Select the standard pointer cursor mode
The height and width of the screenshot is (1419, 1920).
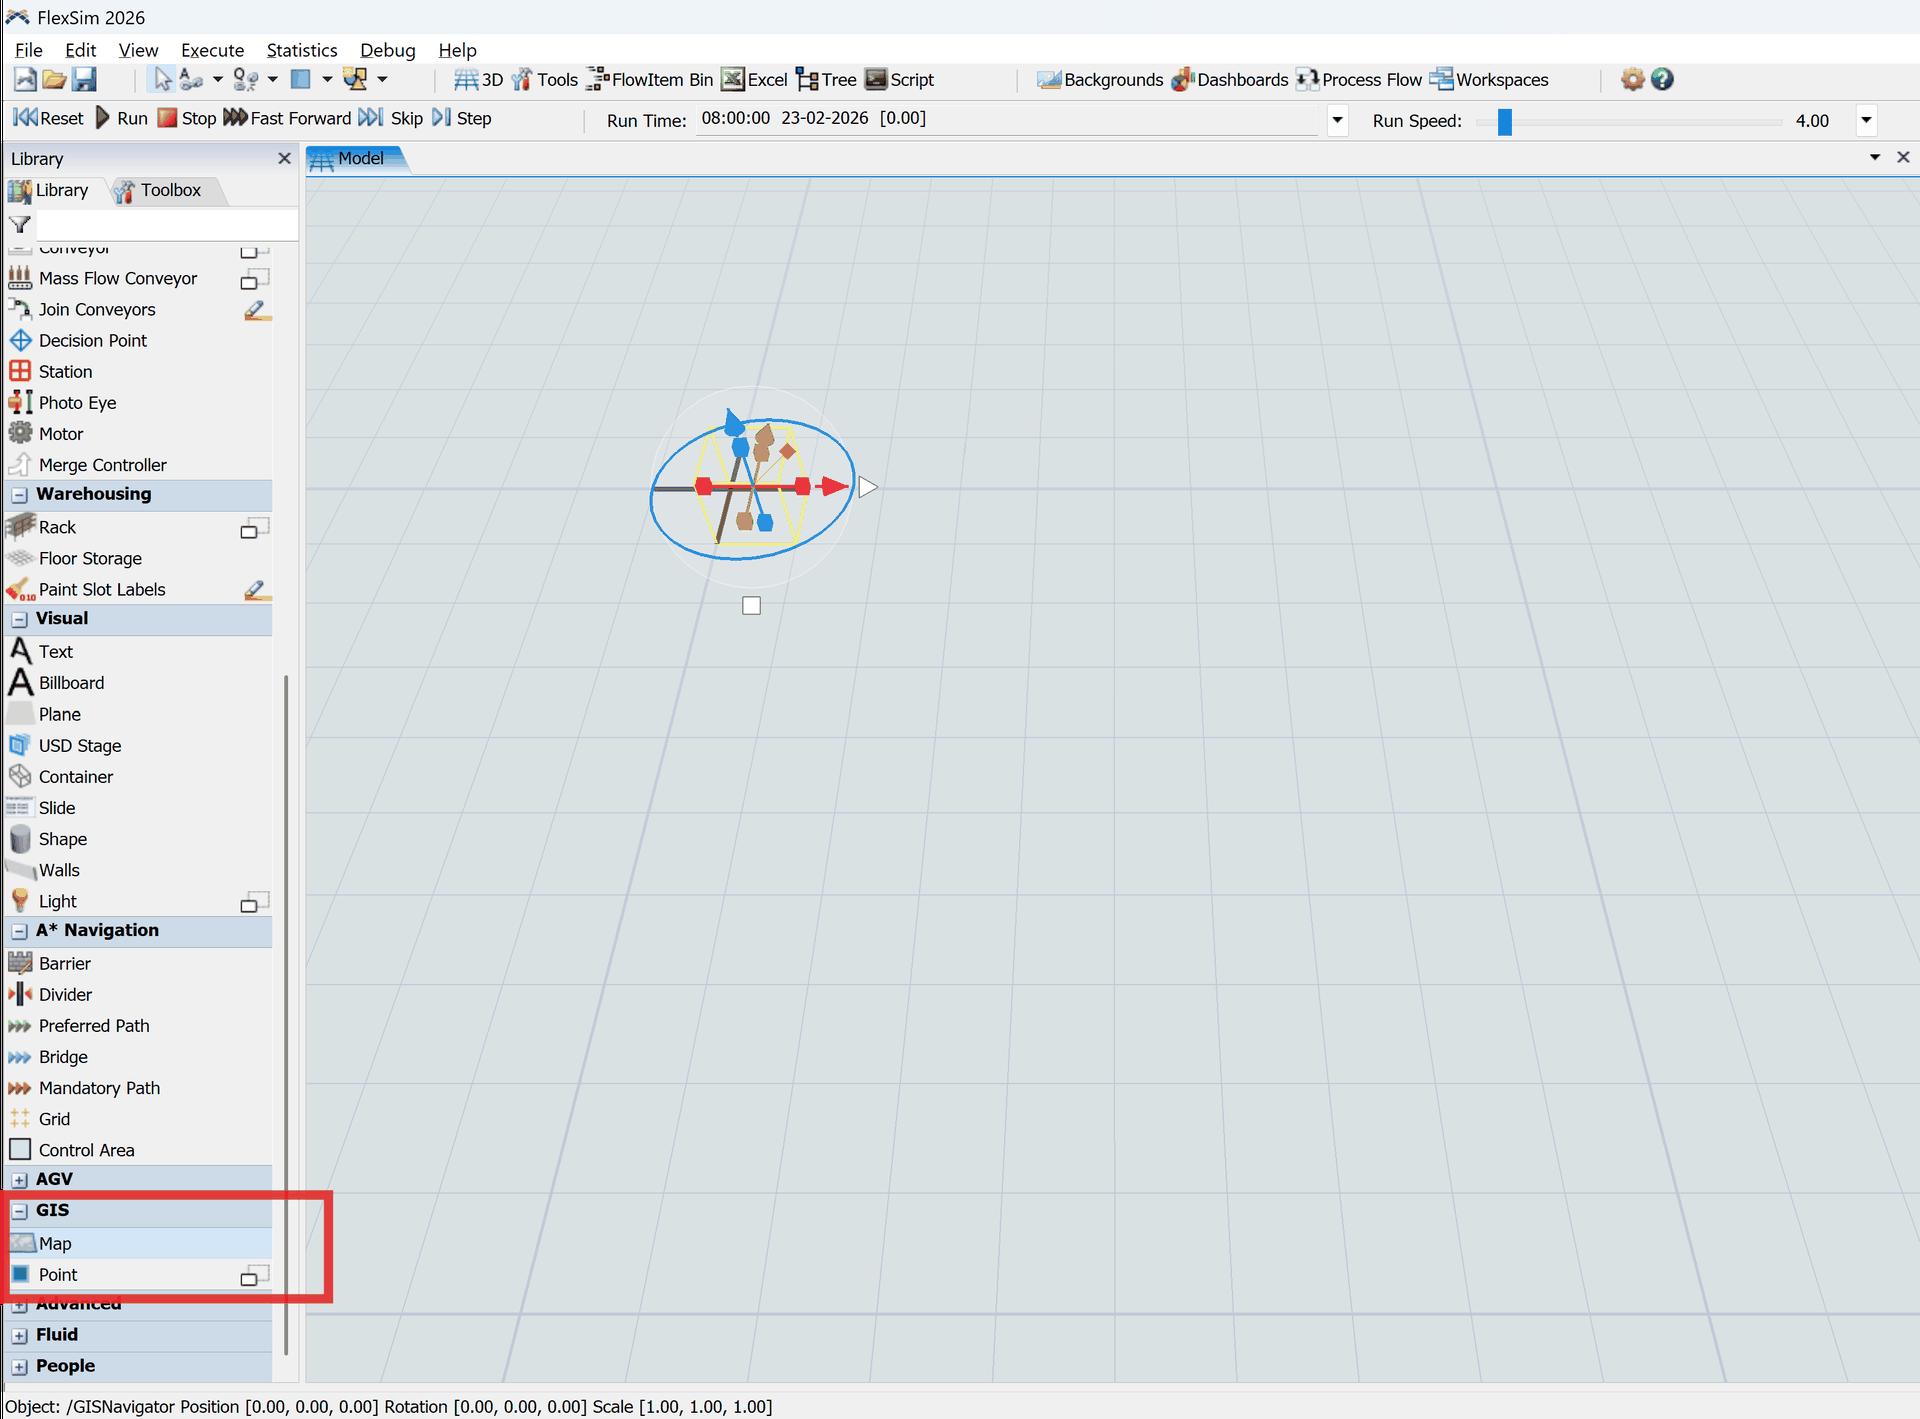[x=162, y=79]
